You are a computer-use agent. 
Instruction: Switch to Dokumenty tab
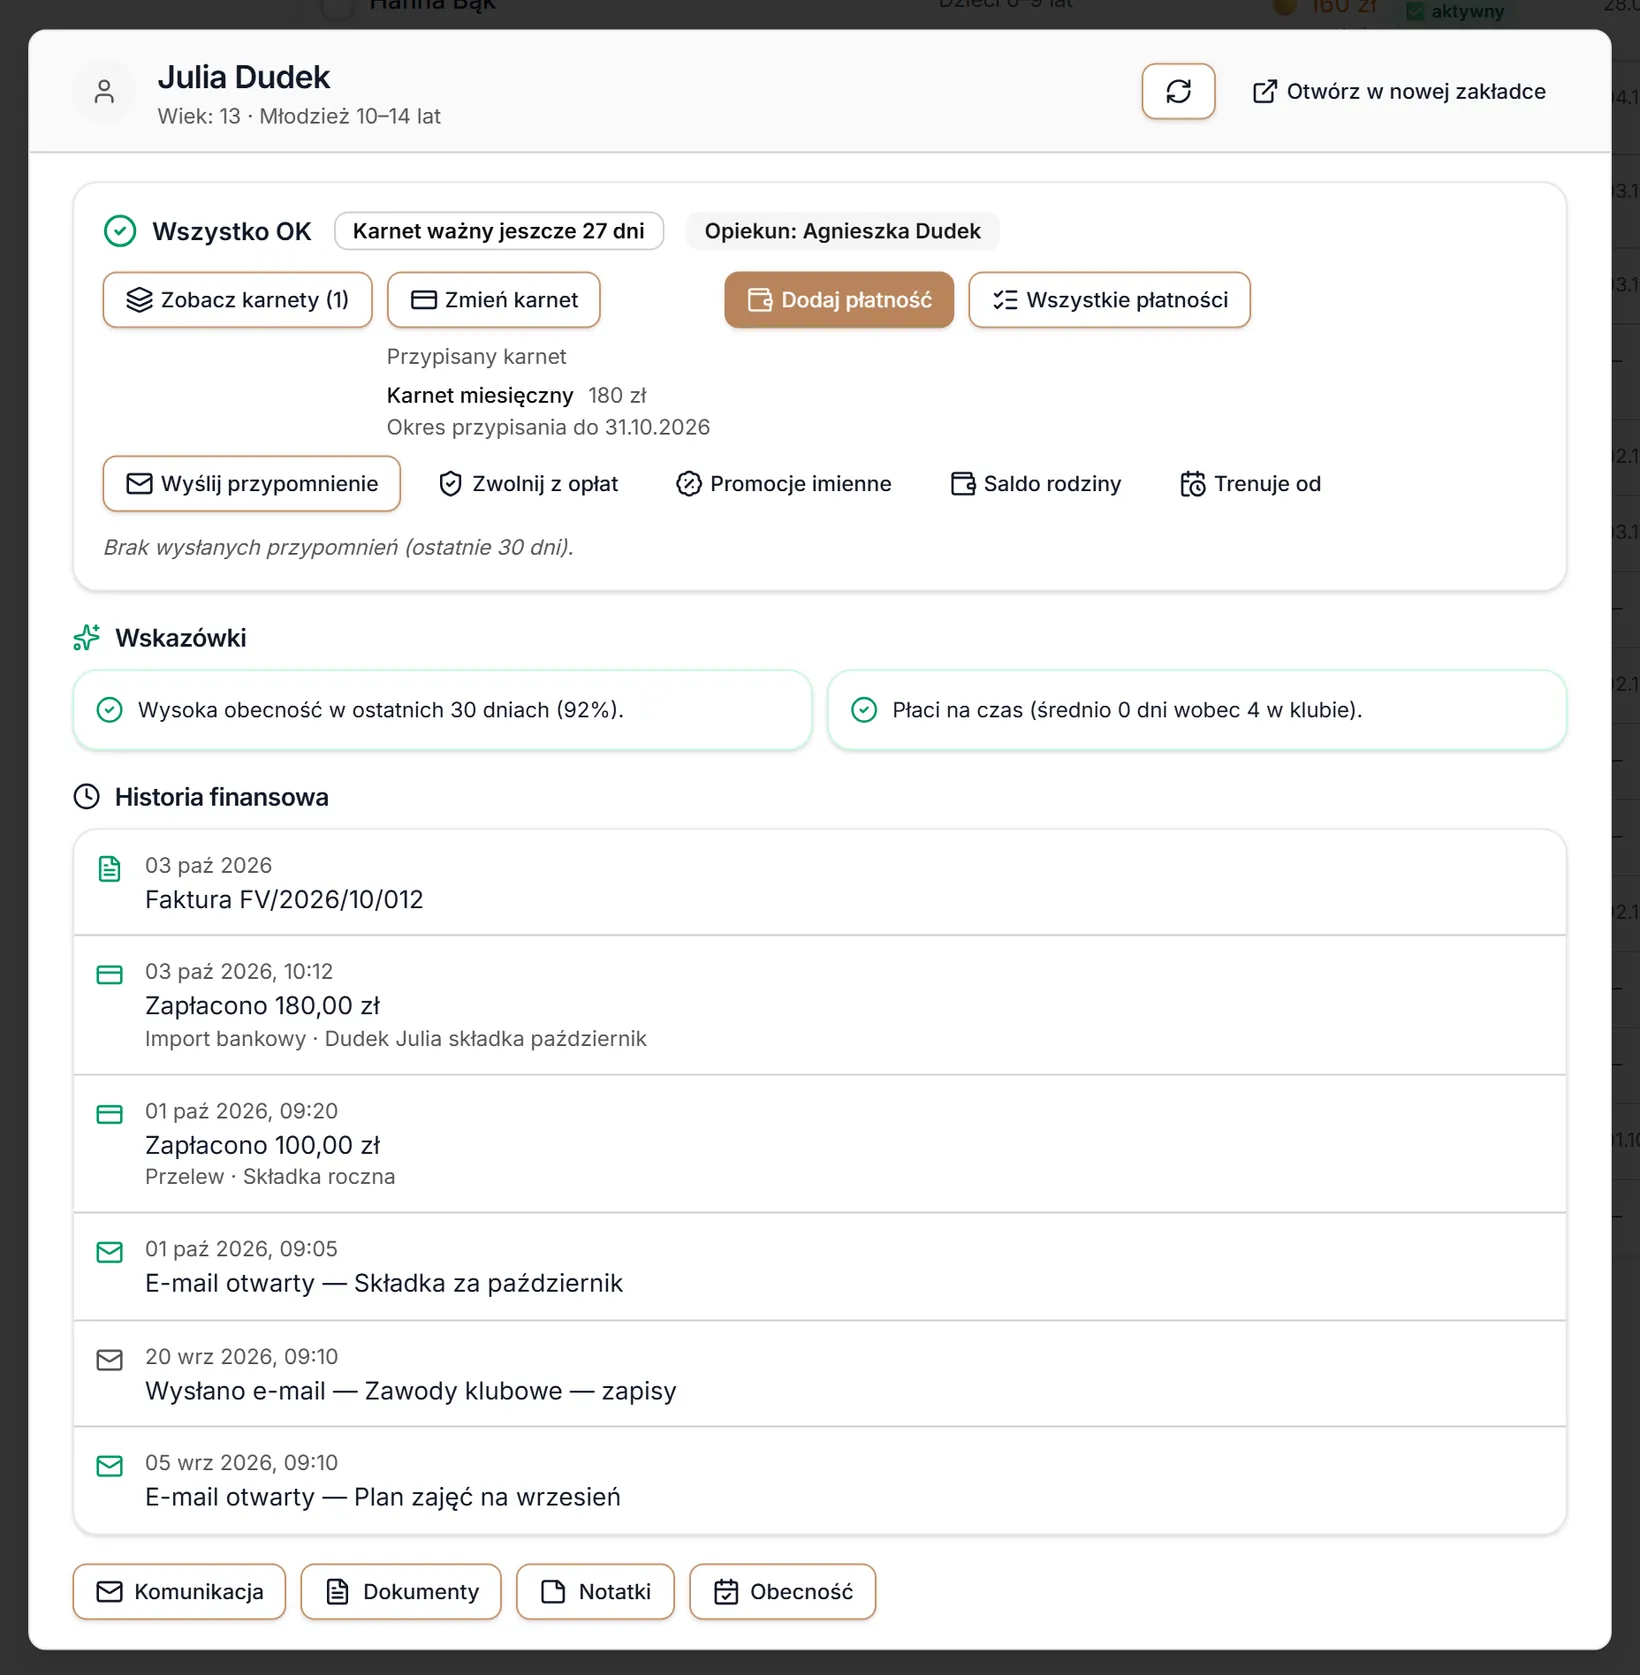(x=401, y=1592)
